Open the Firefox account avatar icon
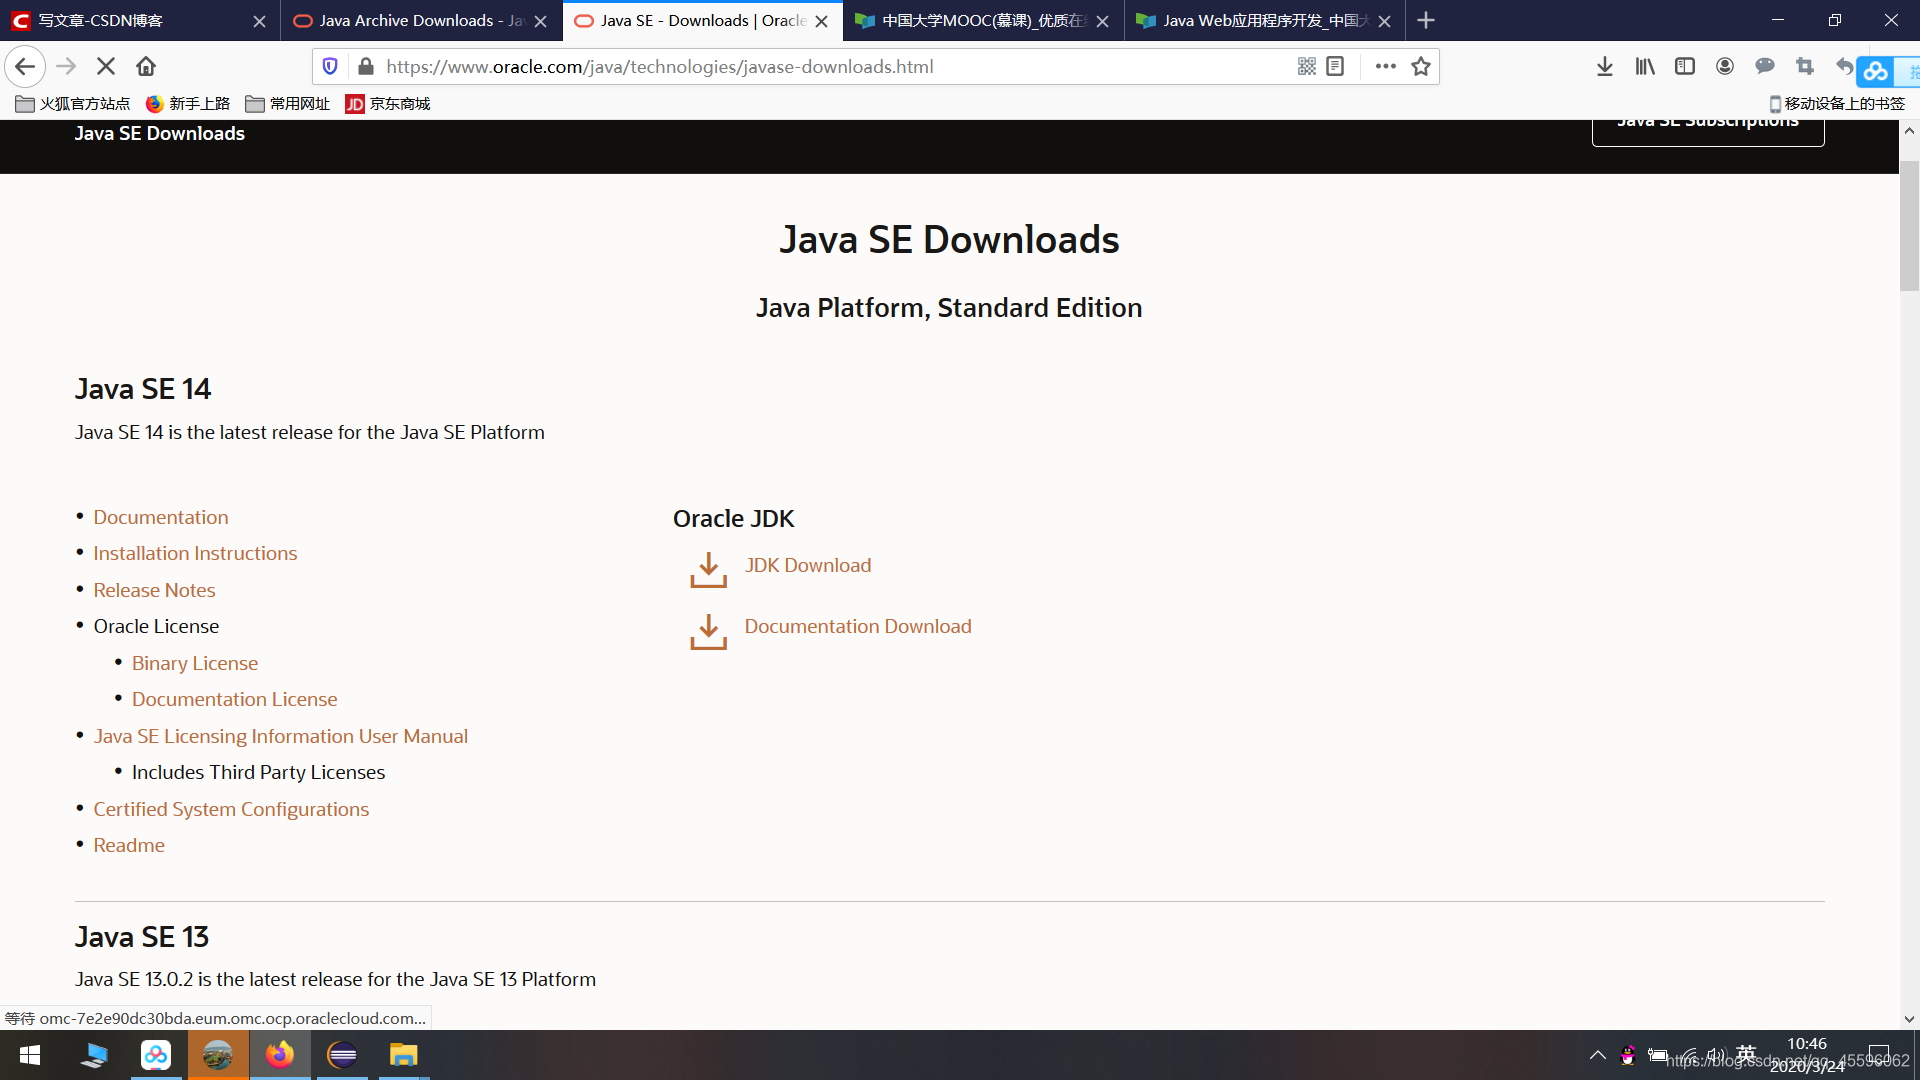The width and height of the screenshot is (1920, 1080). coord(1725,66)
